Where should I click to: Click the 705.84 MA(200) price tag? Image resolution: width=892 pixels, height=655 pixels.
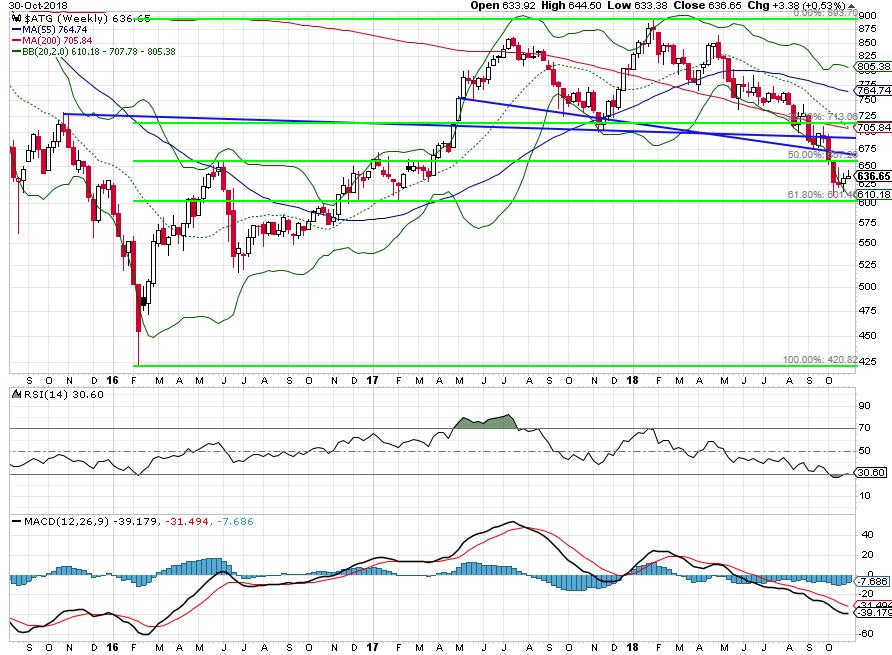point(873,127)
